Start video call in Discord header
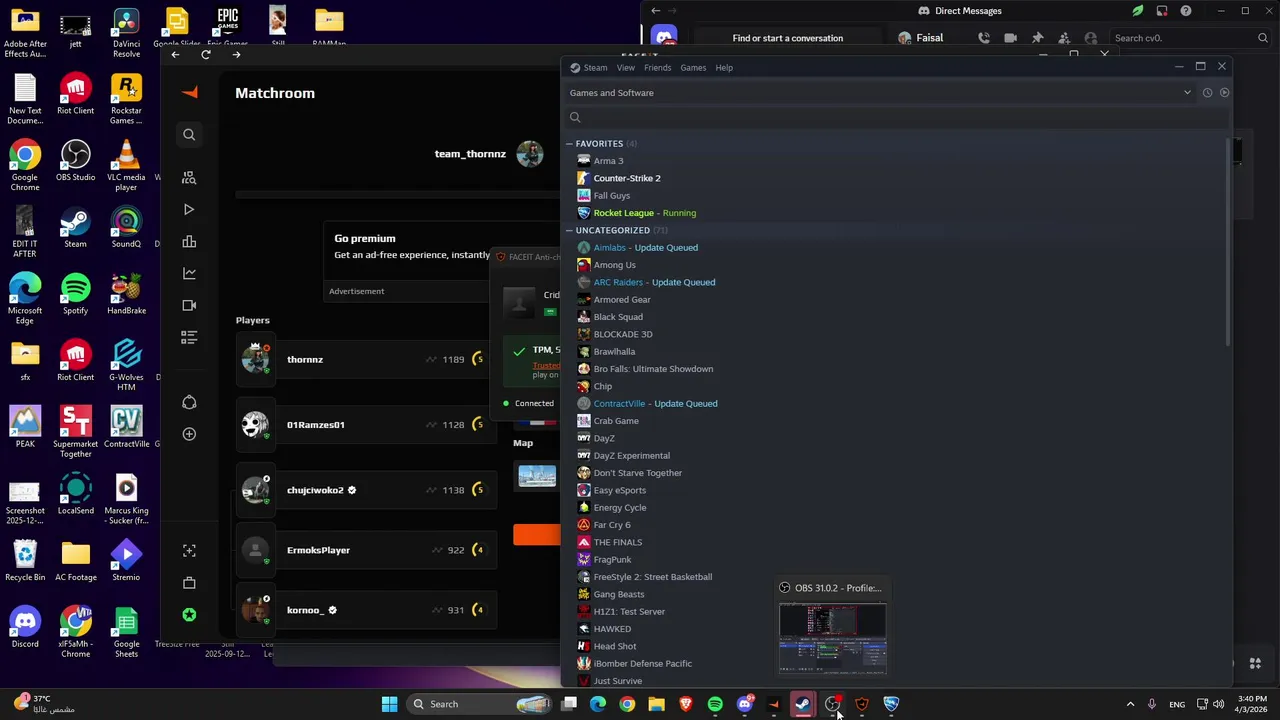1280x720 pixels. coord(1010,38)
